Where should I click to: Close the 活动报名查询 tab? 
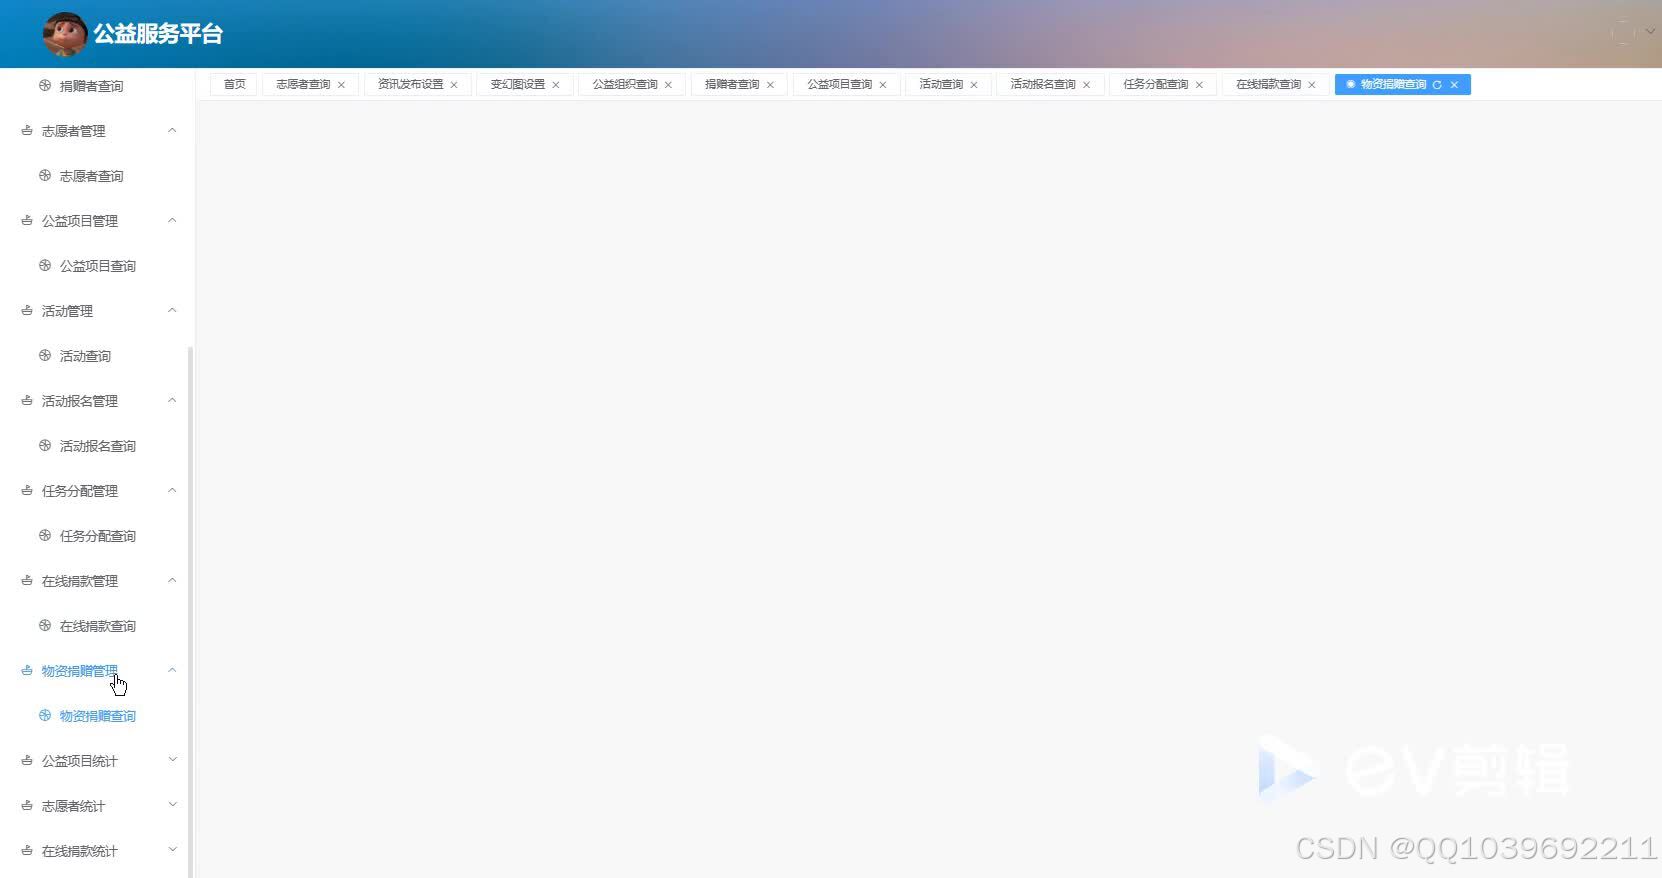coord(1086,85)
